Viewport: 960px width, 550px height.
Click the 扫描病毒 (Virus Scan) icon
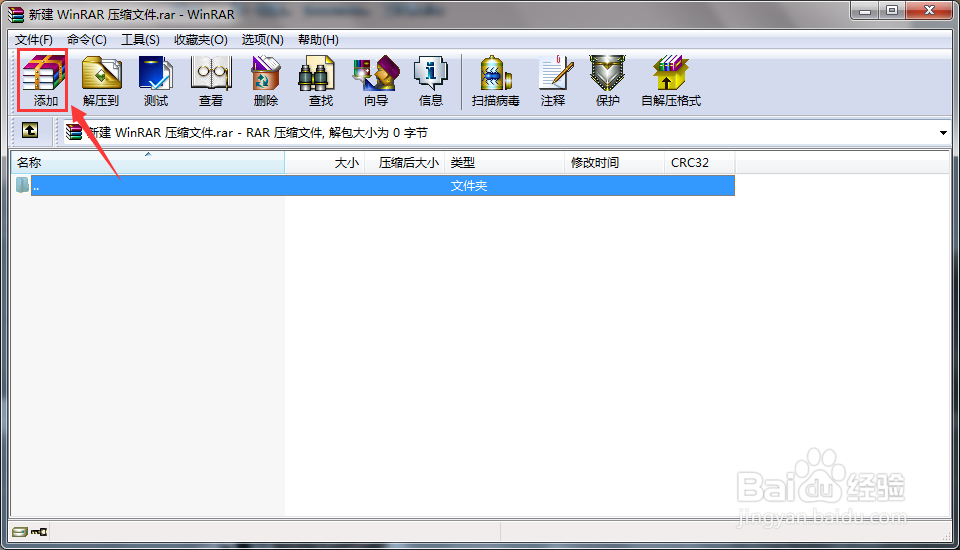coord(495,80)
